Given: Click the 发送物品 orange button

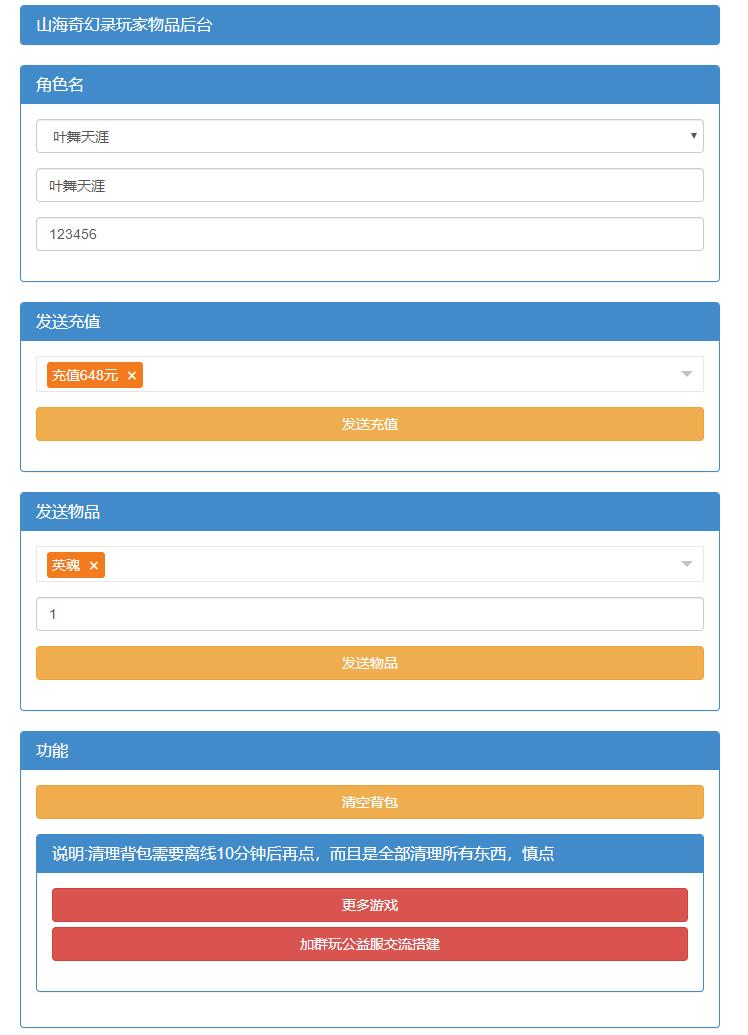Looking at the screenshot, I should (370, 663).
